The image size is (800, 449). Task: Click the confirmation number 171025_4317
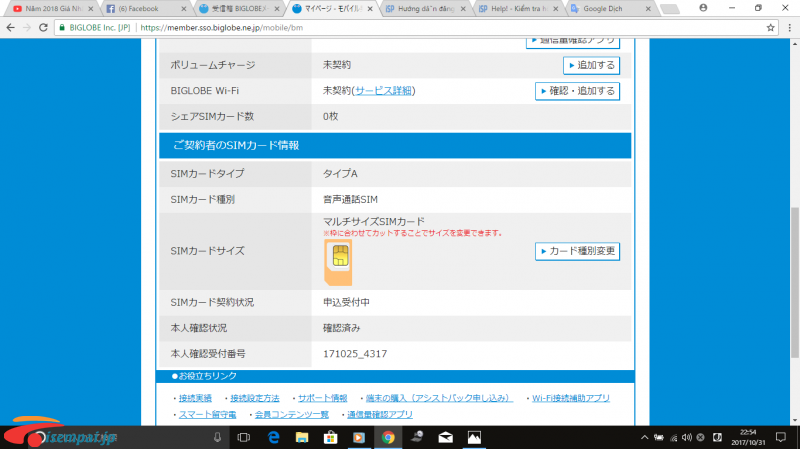[x=355, y=354]
